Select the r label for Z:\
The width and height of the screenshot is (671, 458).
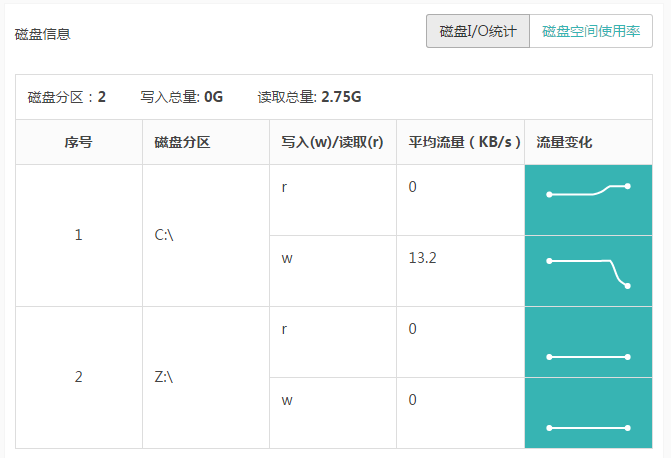pos(284,329)
